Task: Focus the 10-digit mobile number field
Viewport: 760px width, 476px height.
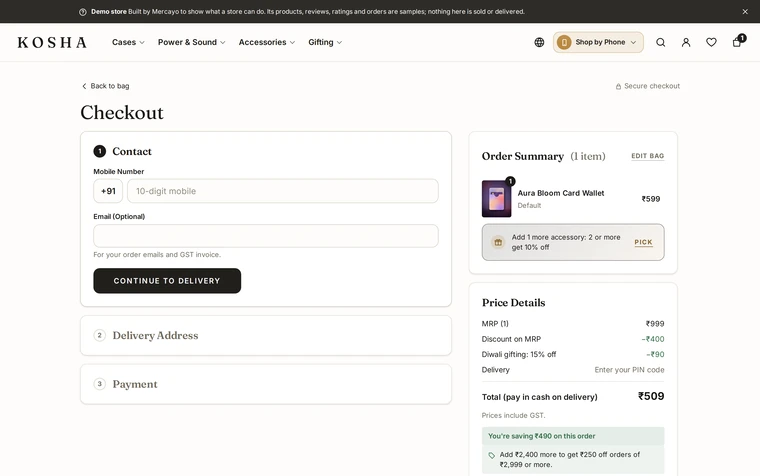Action: [283, 191]
